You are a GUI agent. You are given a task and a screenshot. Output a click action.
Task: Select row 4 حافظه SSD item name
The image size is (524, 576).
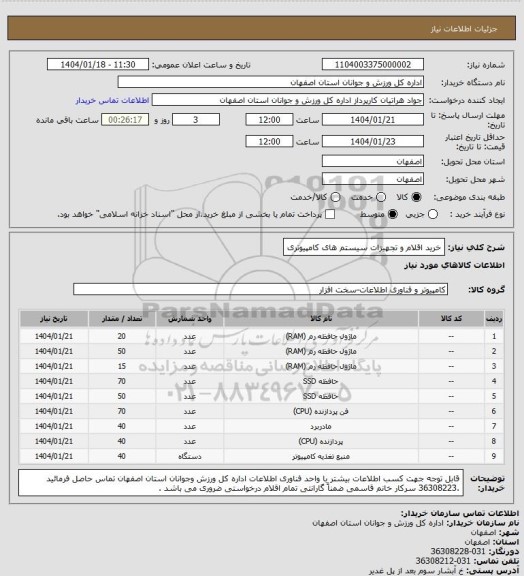click(320, 381)
